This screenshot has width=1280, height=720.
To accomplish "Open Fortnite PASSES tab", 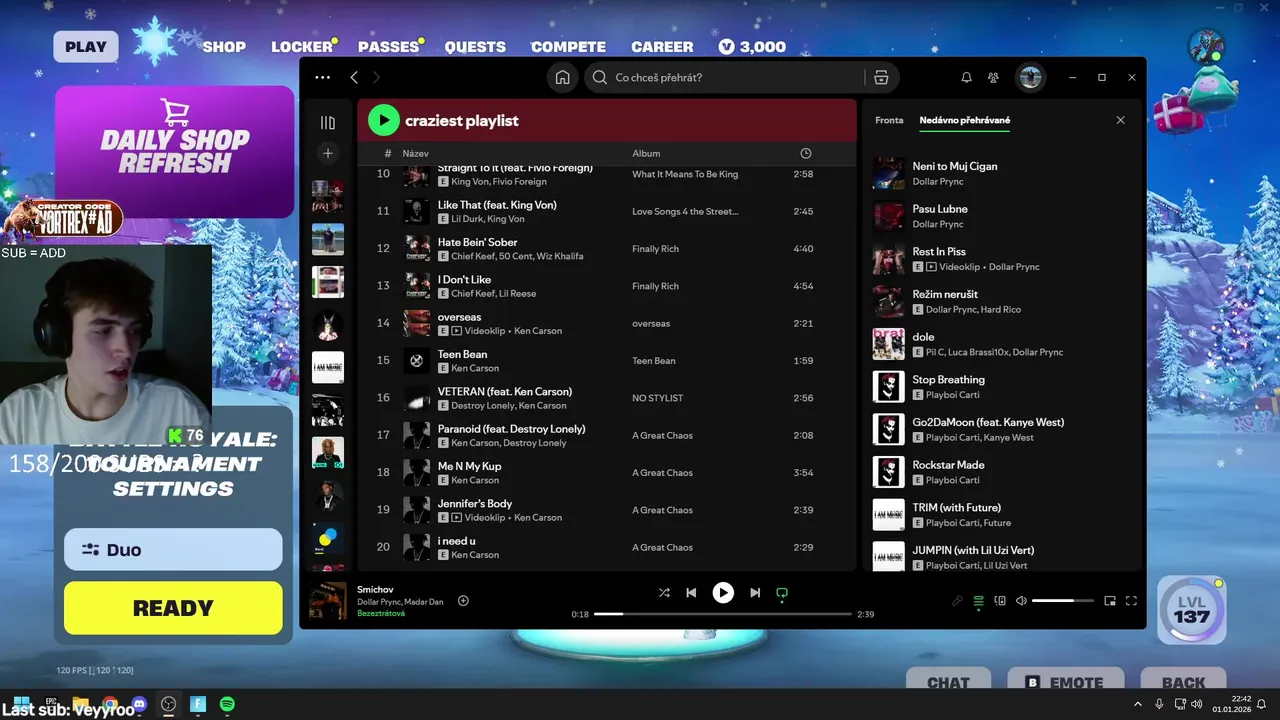I will coord(388,46).
